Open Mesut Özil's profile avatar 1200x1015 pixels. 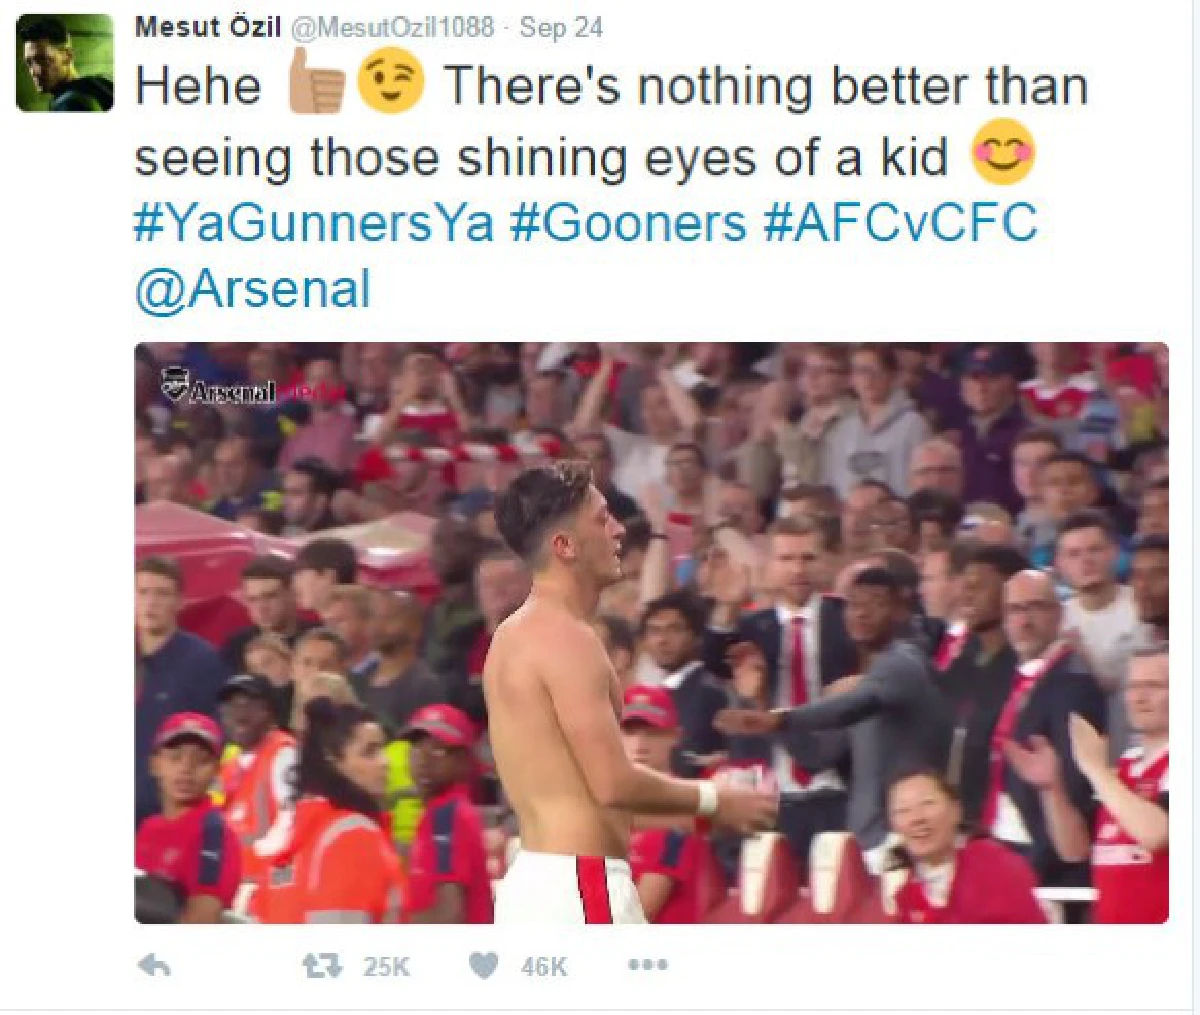[65, 63]
